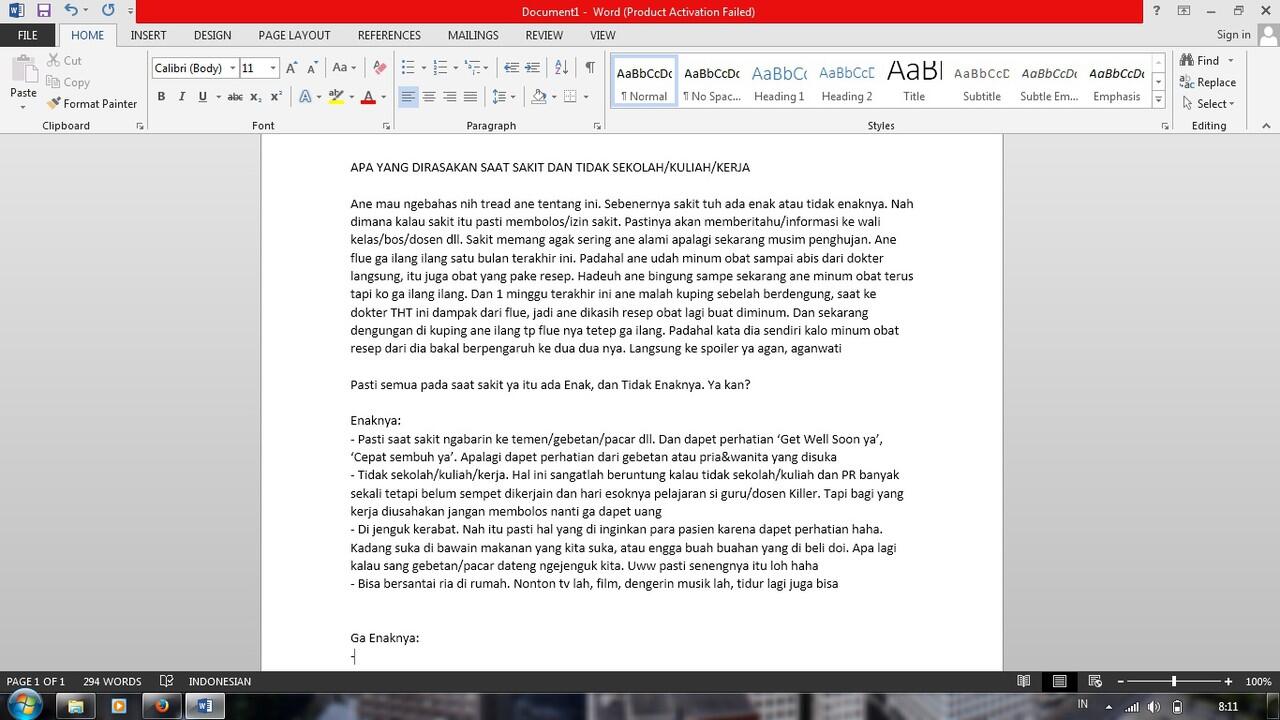The width and height of the screenshot is (1280, 720).
Task: Open the font name dropdown
Action: click(x=232, y=68)
